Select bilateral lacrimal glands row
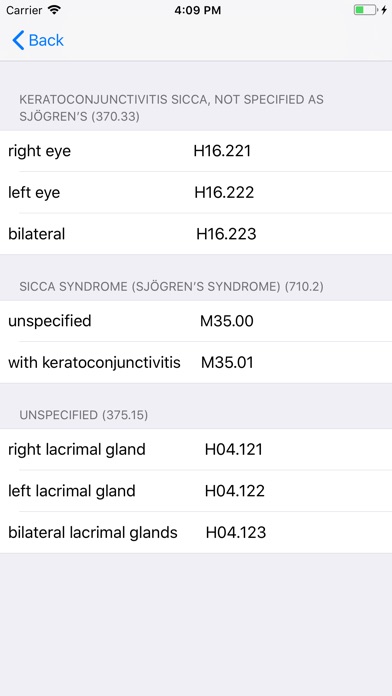 (x=196, y=532)
